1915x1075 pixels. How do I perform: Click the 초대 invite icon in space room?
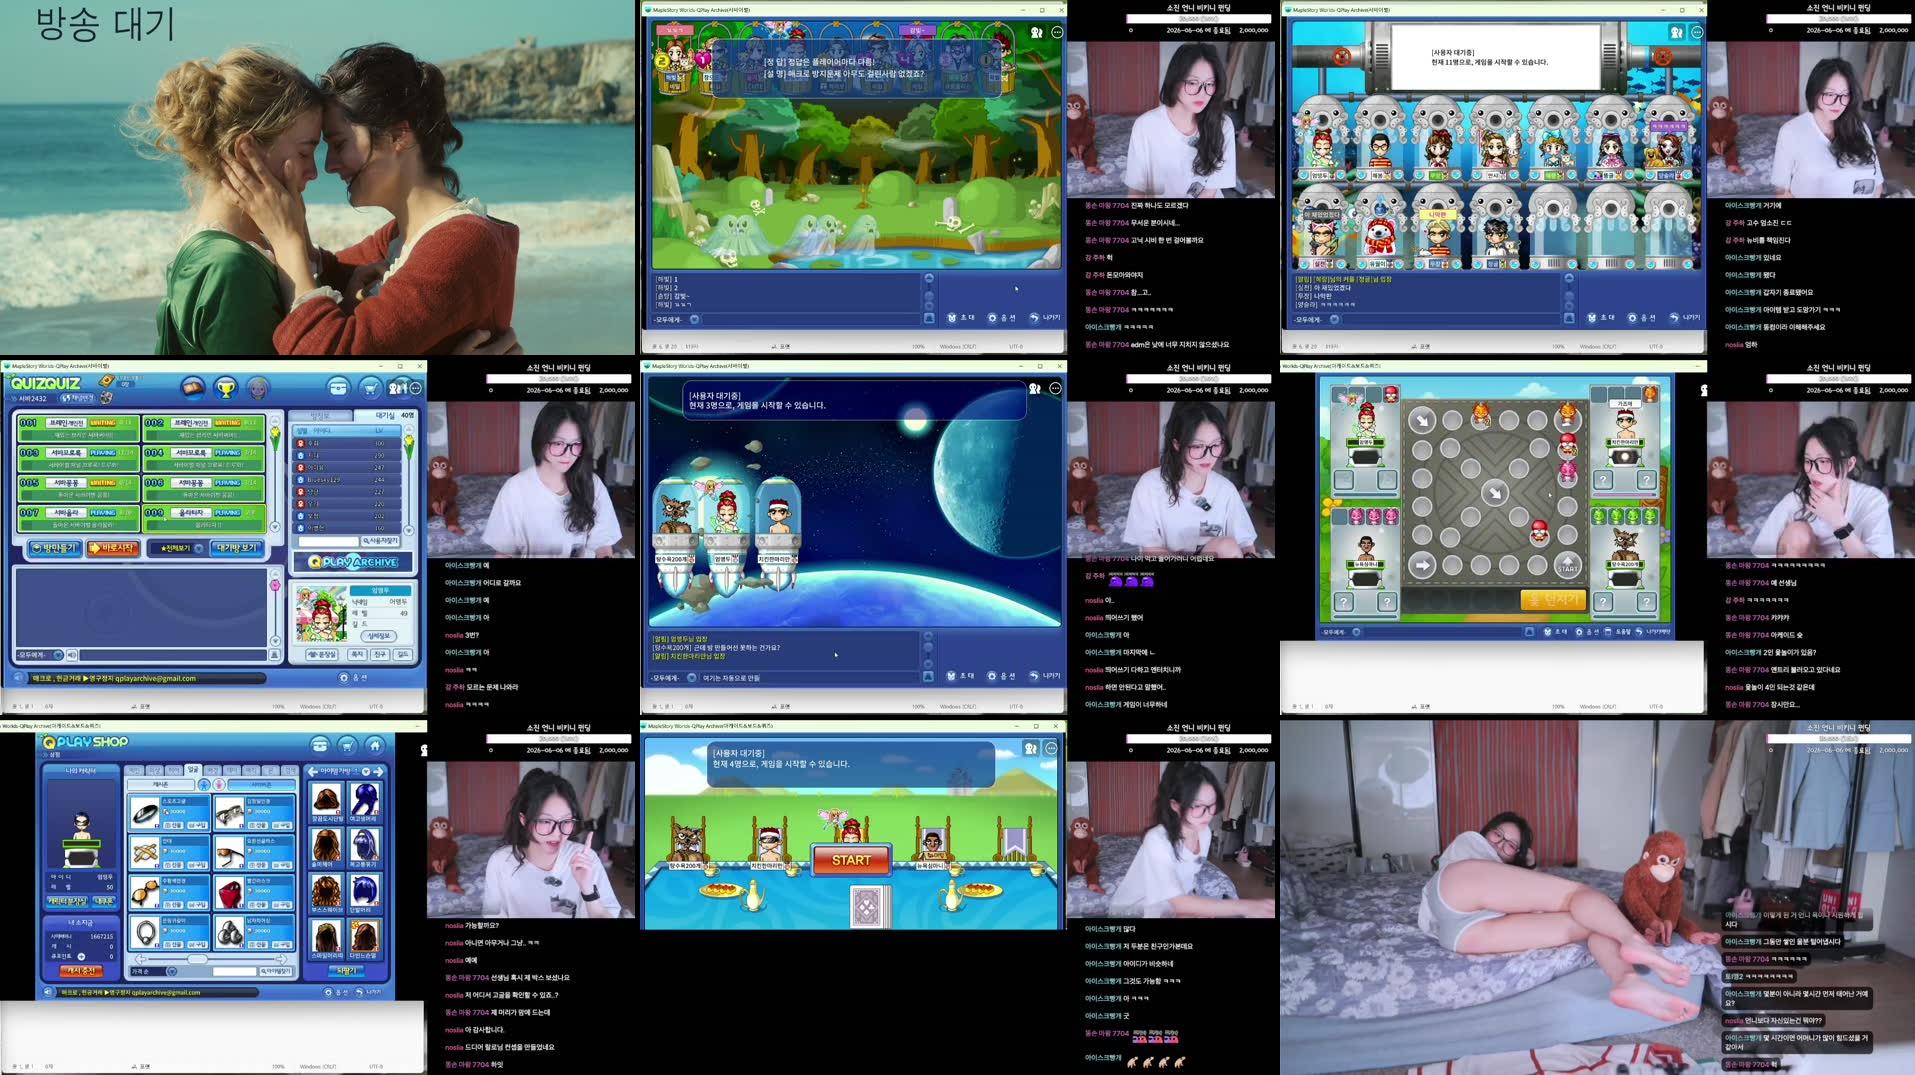961,676
